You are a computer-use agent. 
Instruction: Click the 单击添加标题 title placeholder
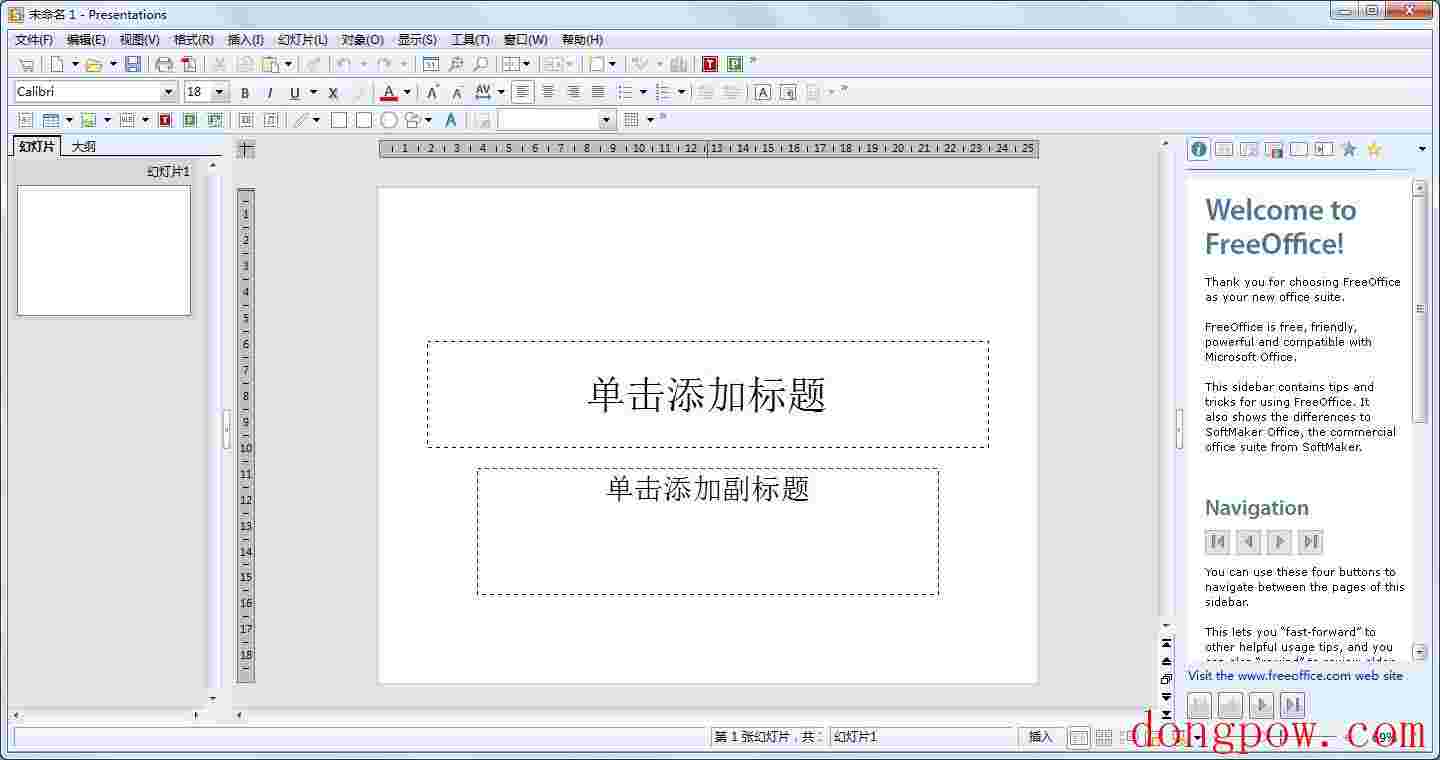(707, 394)
